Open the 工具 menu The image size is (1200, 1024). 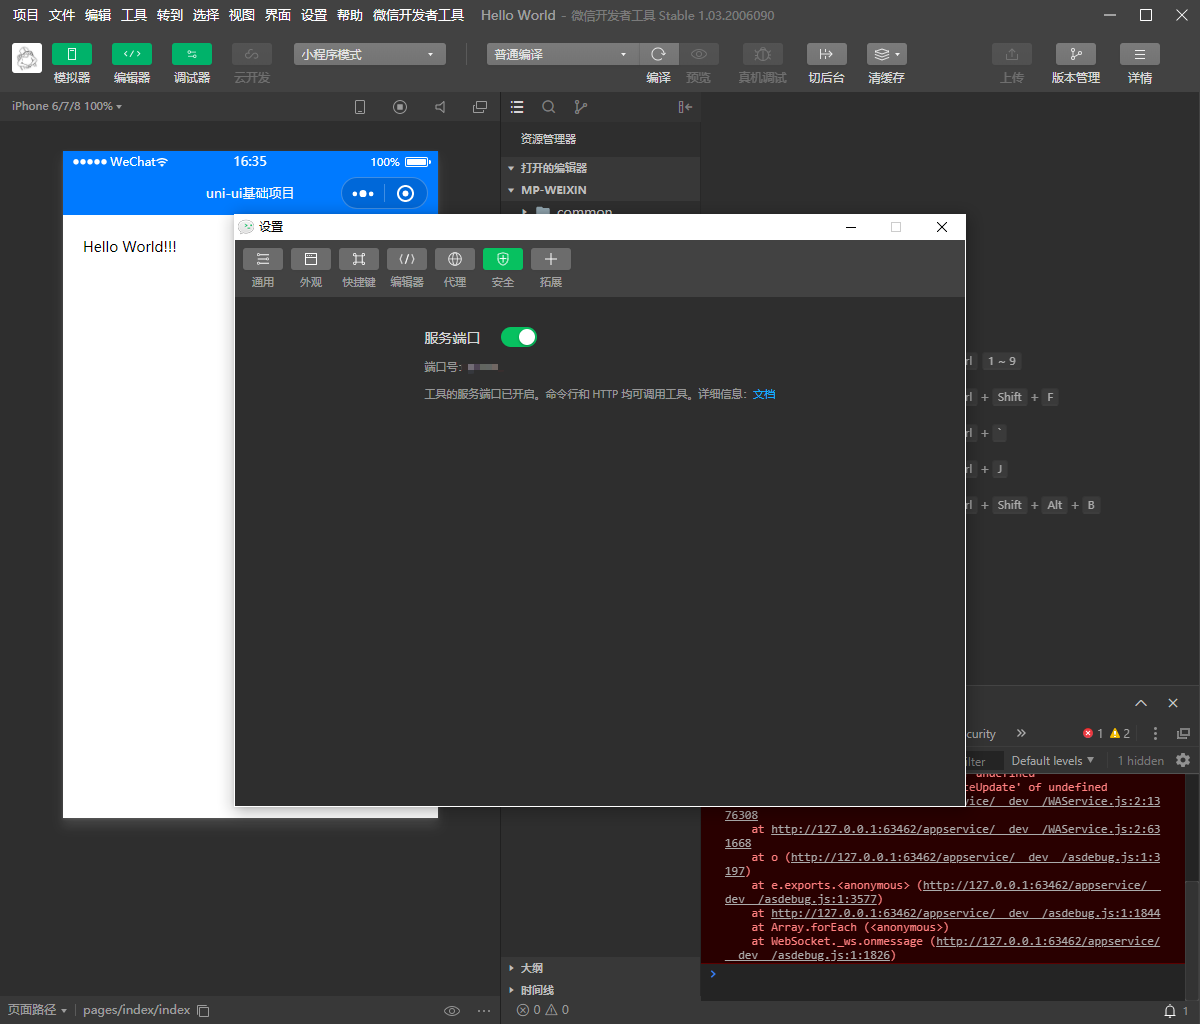coord(134,15)
